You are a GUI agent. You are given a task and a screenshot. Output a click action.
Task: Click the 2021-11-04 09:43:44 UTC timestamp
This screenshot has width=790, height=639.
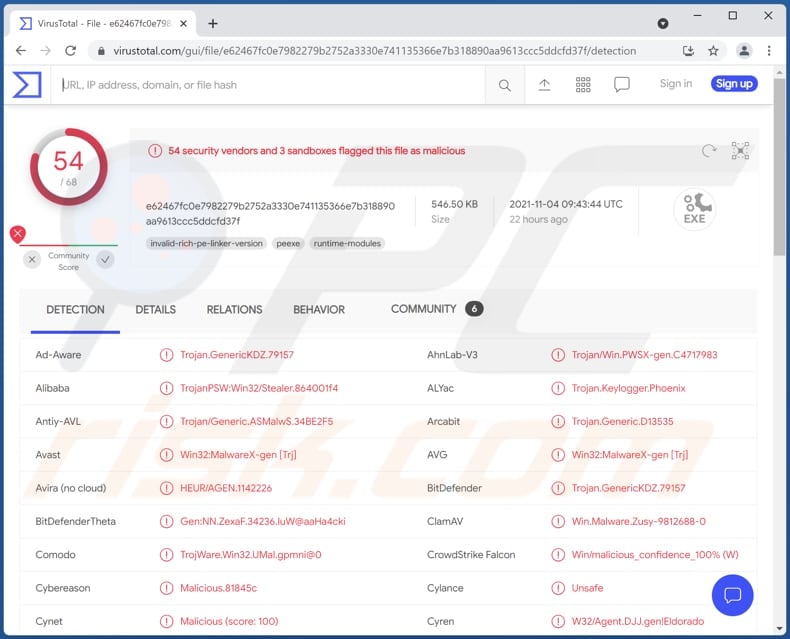point(566,204)
